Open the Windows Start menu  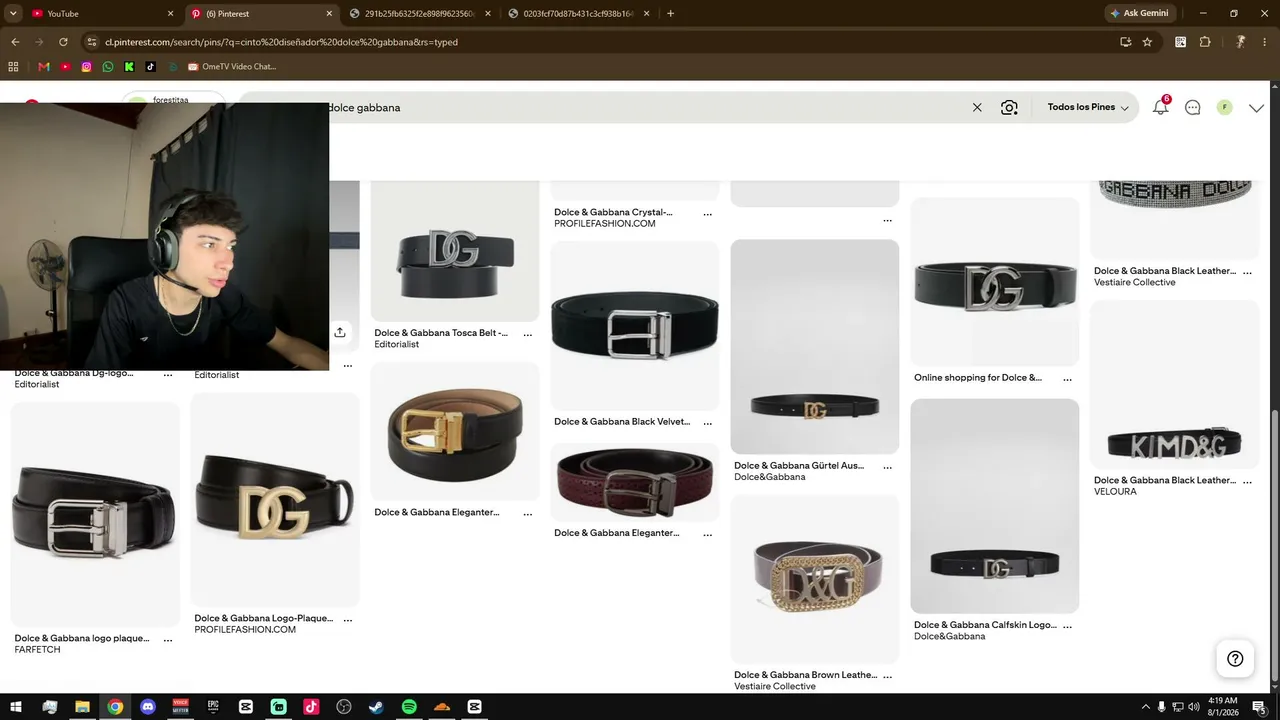[x=16, y=707]
